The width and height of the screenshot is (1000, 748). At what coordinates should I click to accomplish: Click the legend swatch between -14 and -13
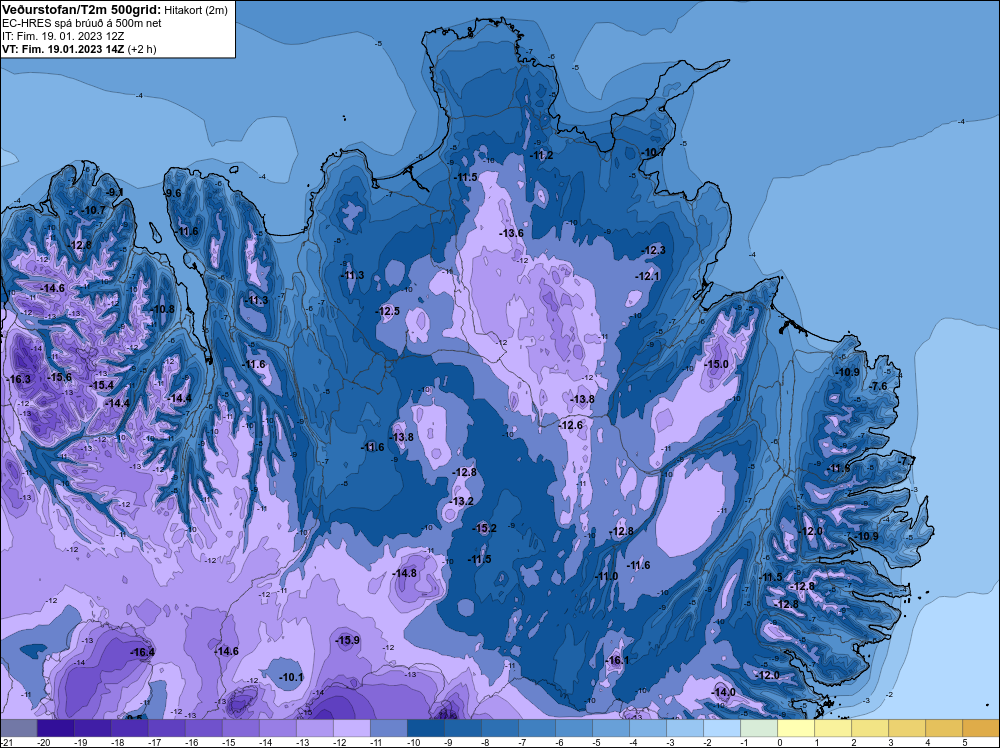[x=277, y=728]
